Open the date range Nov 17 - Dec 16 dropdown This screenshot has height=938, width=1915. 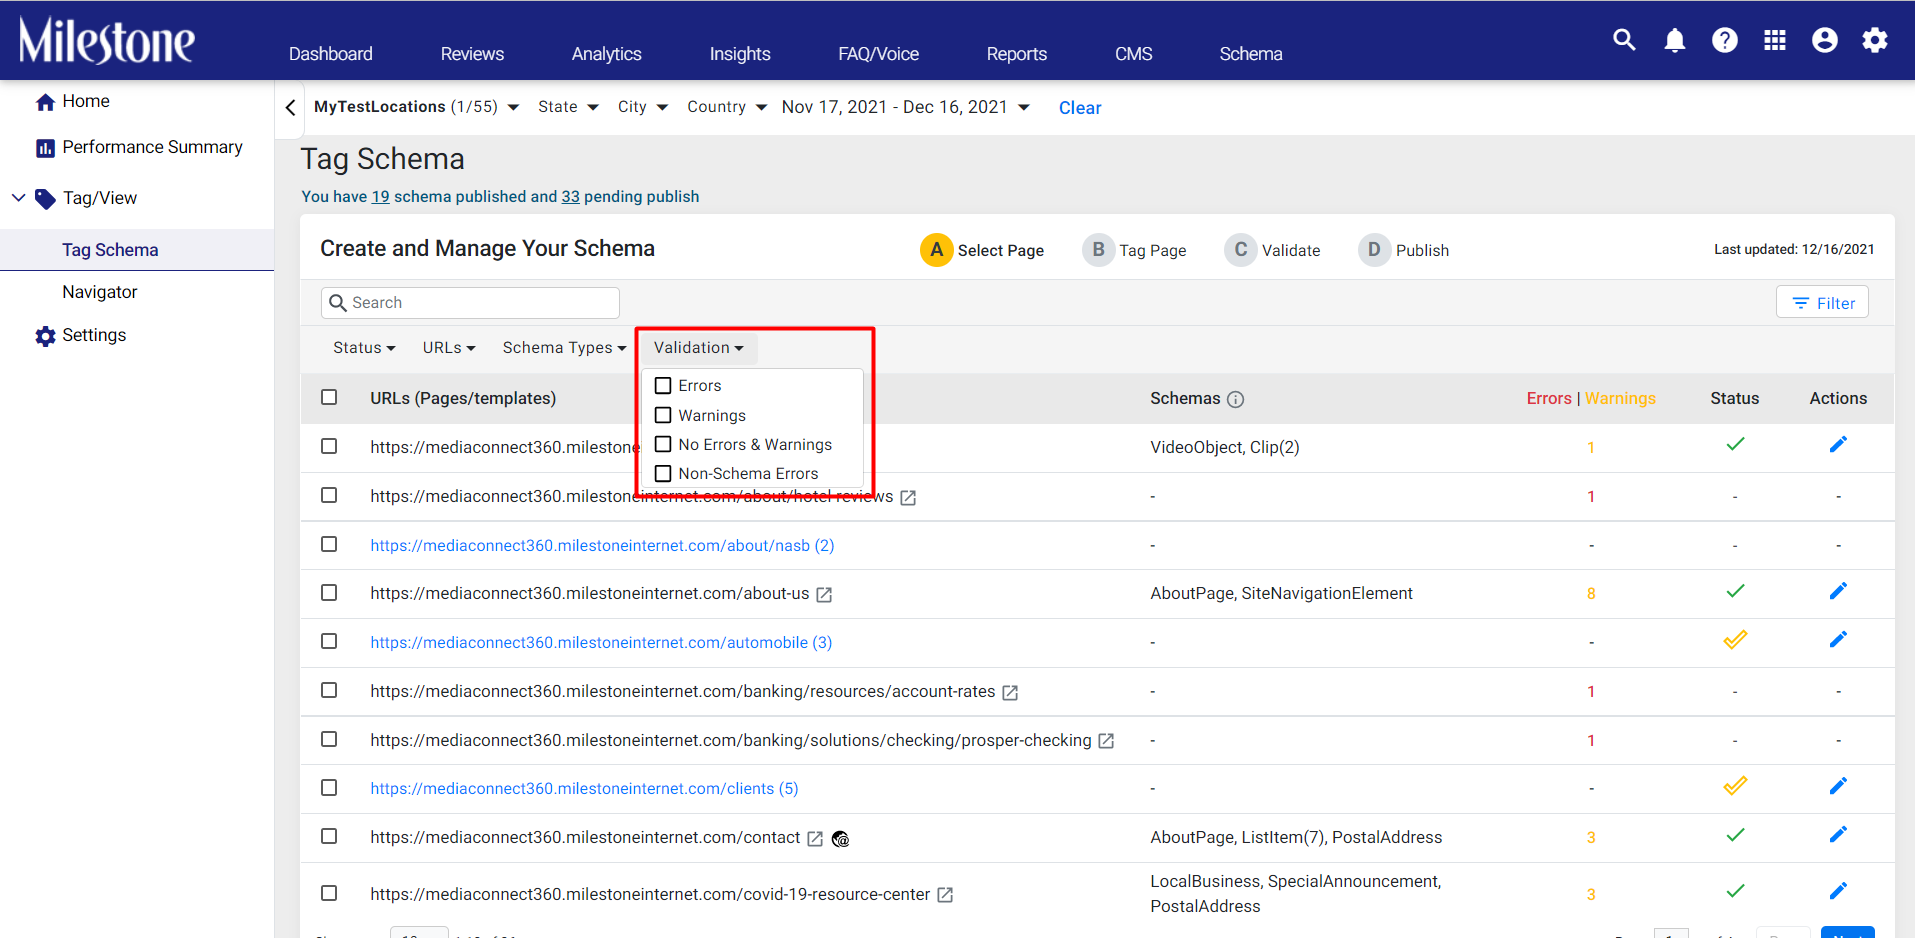pyautogui.click(x=905, y=107)
